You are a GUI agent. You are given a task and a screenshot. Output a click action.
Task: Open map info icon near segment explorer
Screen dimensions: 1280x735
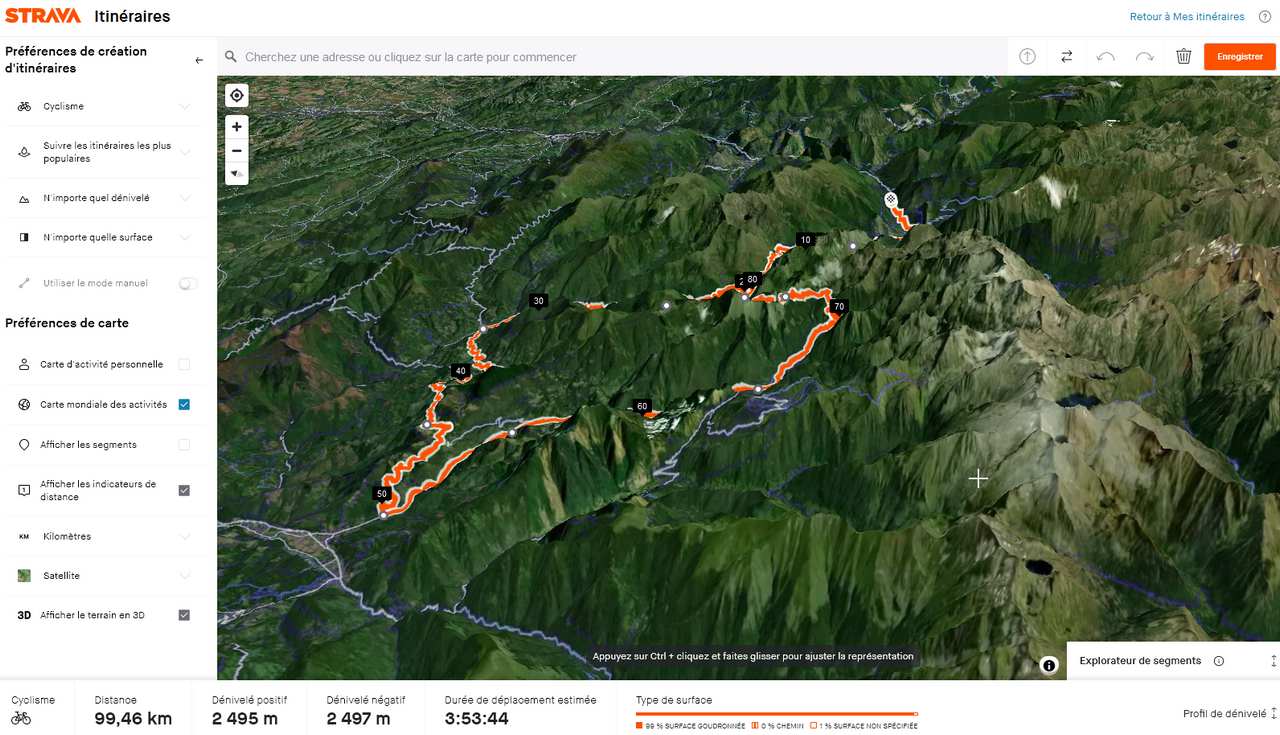[1049, 665]
